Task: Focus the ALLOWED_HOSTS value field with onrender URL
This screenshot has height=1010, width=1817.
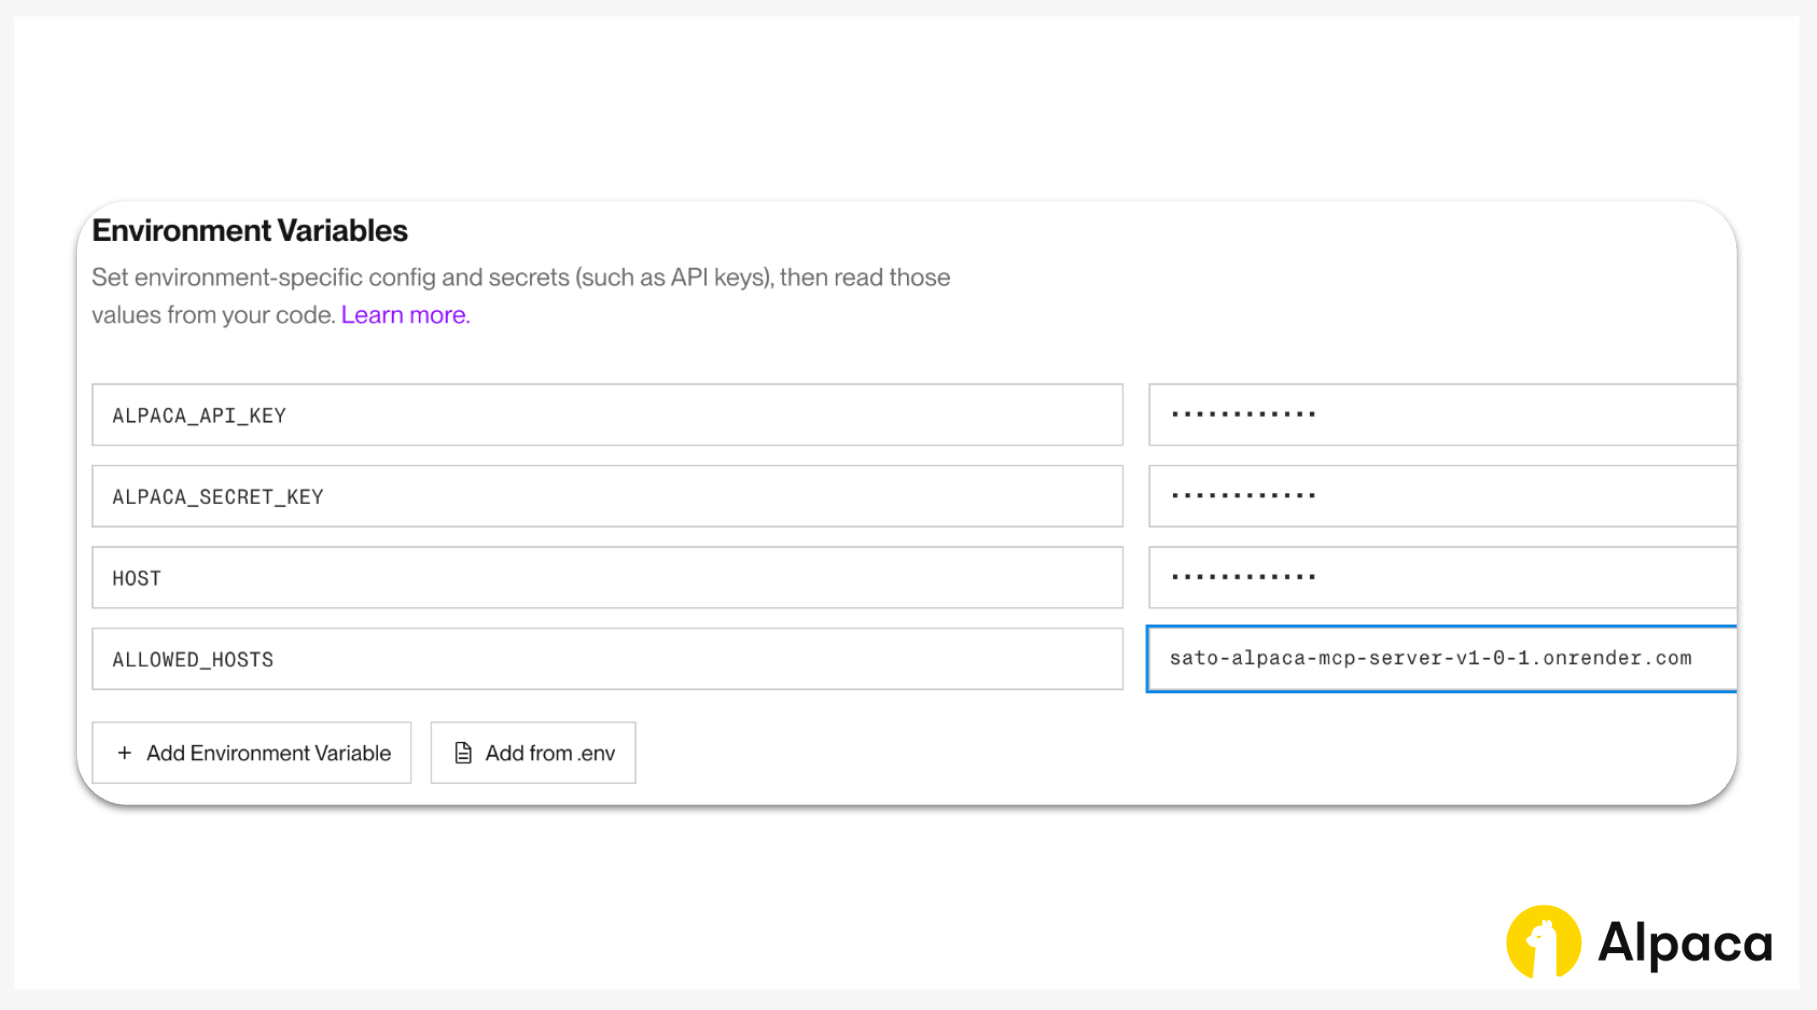Action: 1440,659
